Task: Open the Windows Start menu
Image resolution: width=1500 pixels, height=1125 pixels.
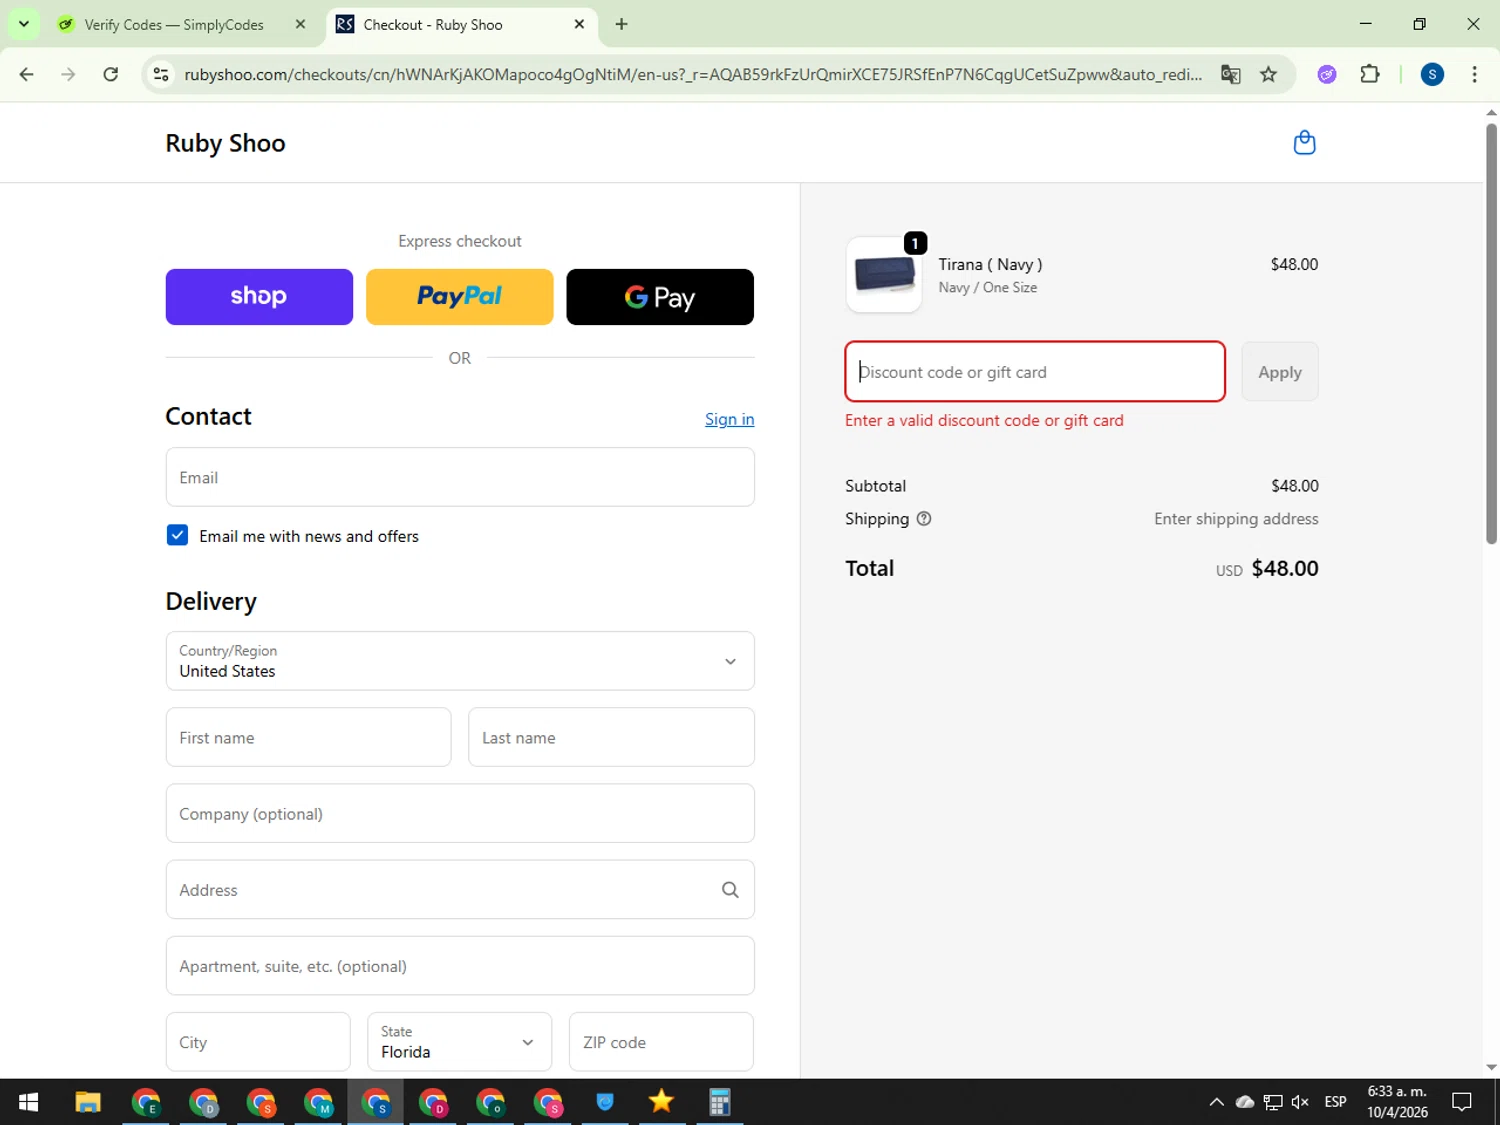Action: [x=28, y=1102]
